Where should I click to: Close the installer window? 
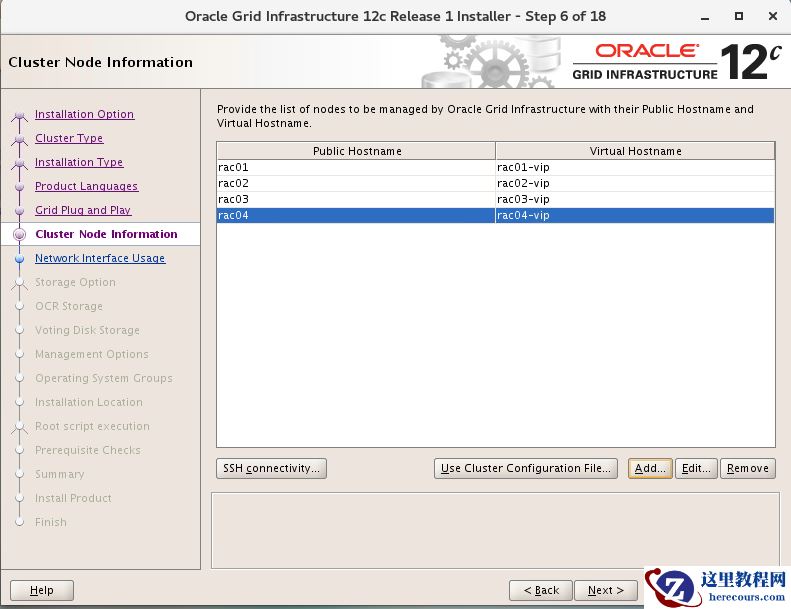click(x=773, y=16)
